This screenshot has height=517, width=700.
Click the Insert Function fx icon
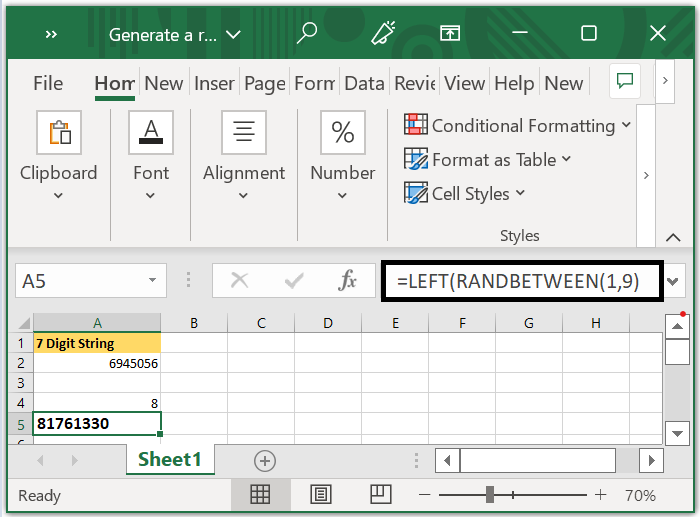click(x=347, y=281)
